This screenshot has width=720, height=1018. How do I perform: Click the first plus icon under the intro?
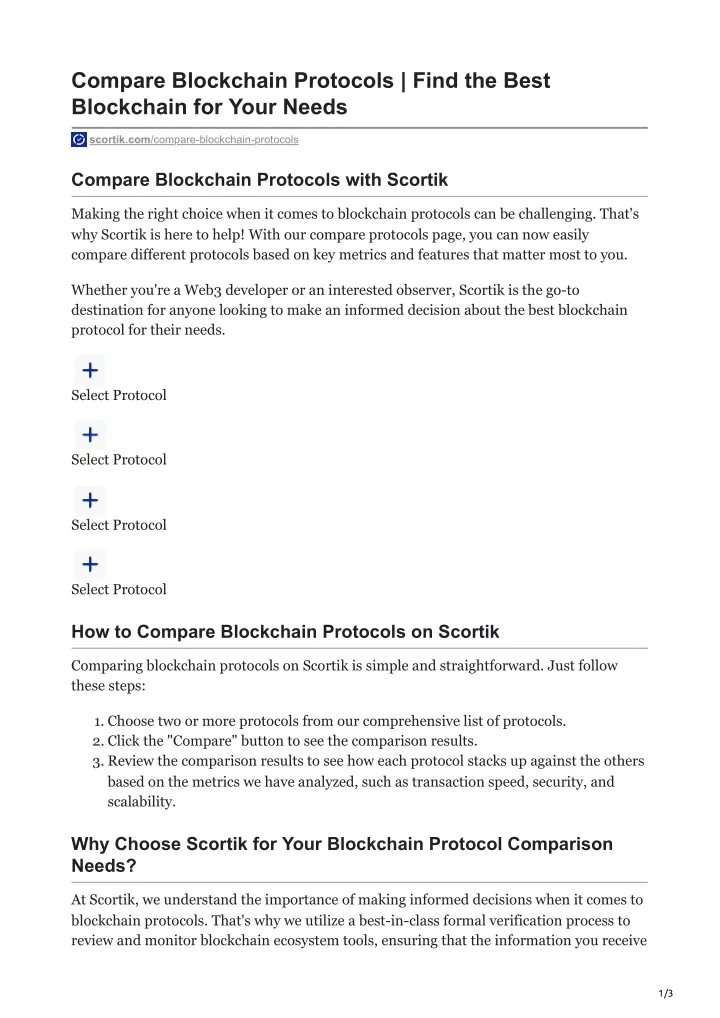tap(90, 370)
